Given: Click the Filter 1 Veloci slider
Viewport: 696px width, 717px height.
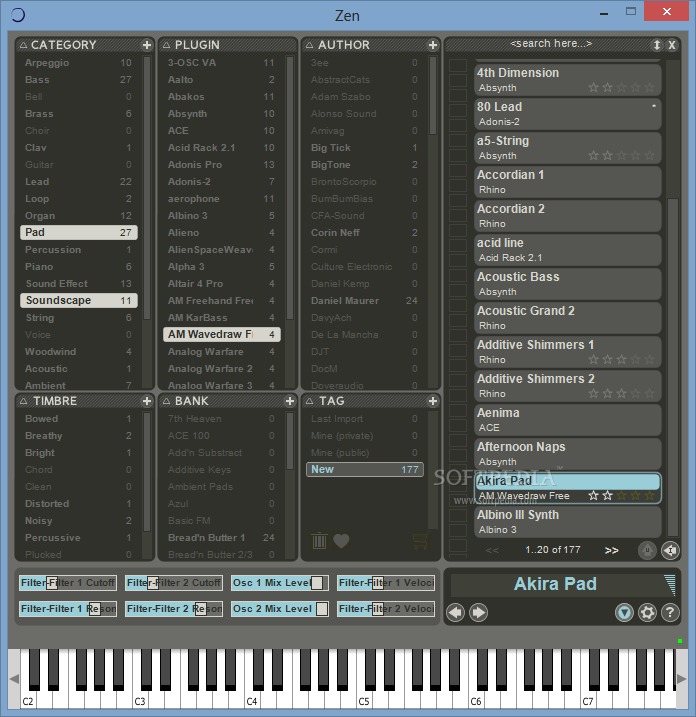Looking at the screenshot, I should (385, 583).
